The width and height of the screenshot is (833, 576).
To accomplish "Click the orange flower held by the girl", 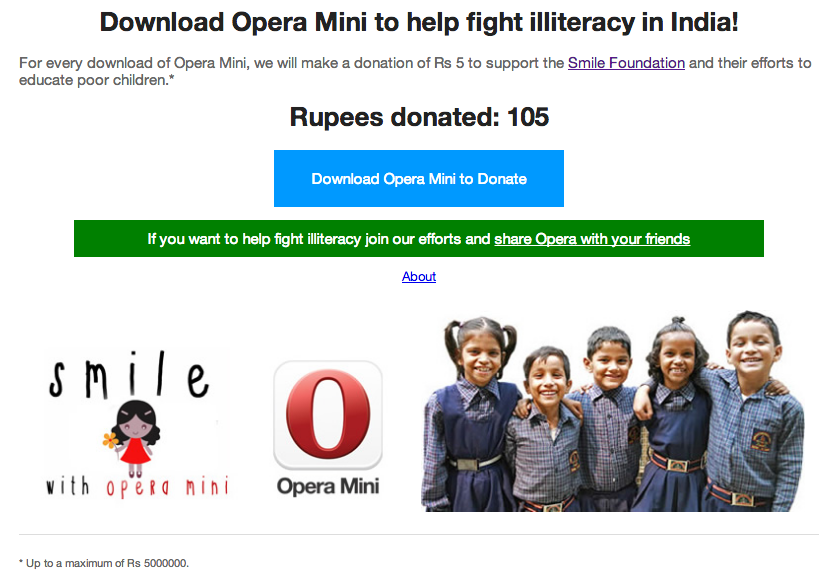I will (110, 441).
